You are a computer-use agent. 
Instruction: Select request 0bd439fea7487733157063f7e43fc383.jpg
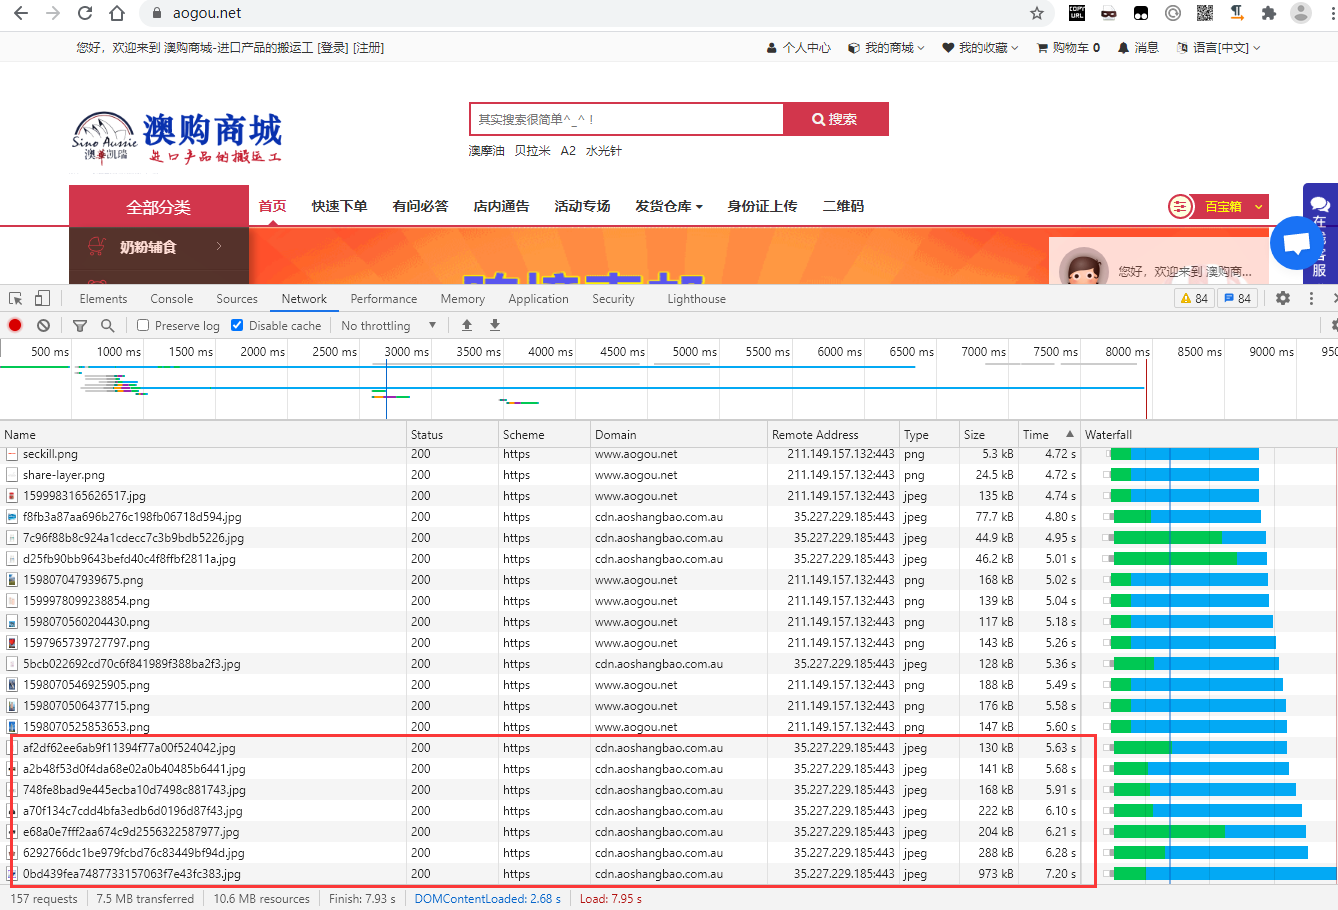132,874
